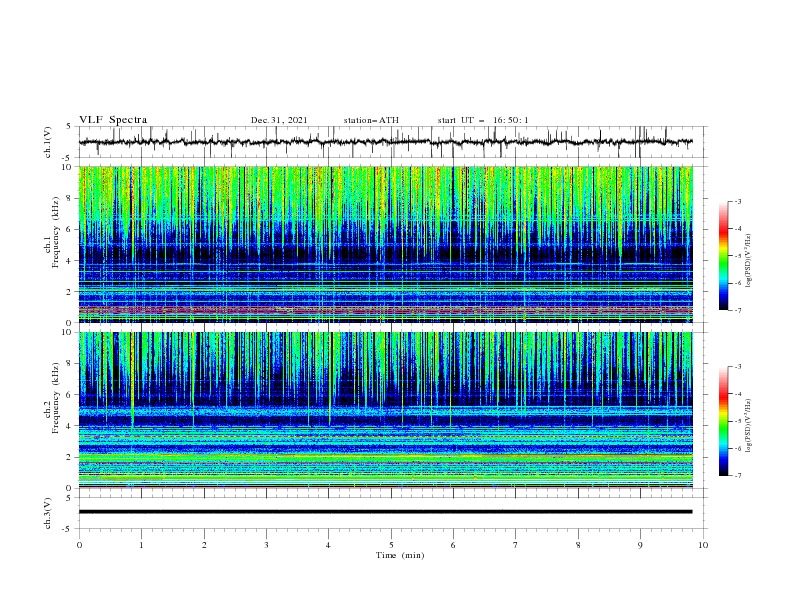Click the upper colorbar log(PSD) label
792x612 pixels.
(748, 261)
